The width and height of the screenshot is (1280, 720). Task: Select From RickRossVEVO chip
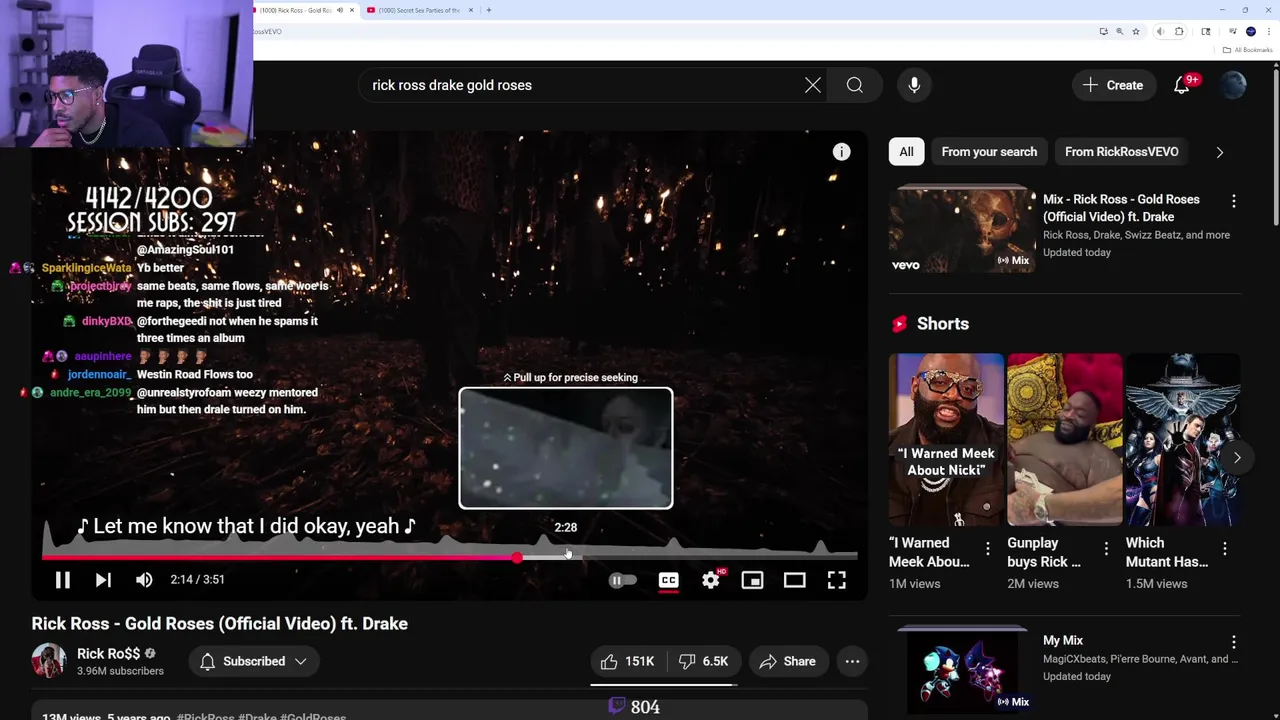1121,152
